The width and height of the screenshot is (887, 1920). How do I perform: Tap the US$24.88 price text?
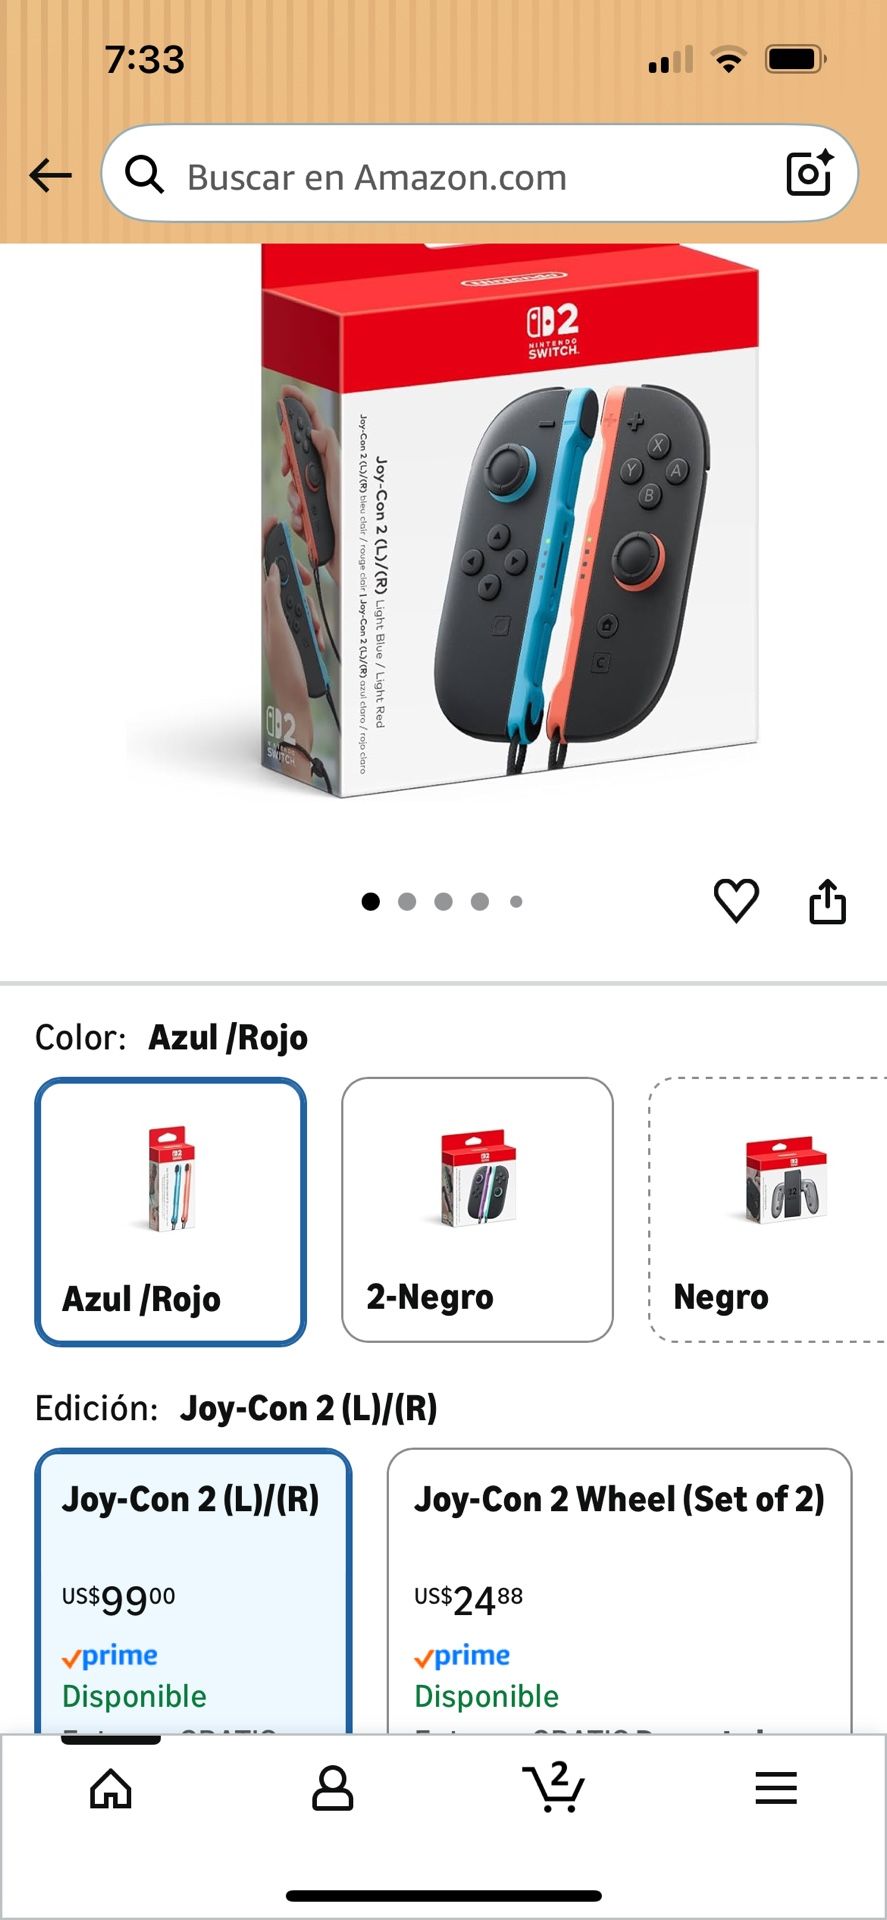coord(468,1600)
